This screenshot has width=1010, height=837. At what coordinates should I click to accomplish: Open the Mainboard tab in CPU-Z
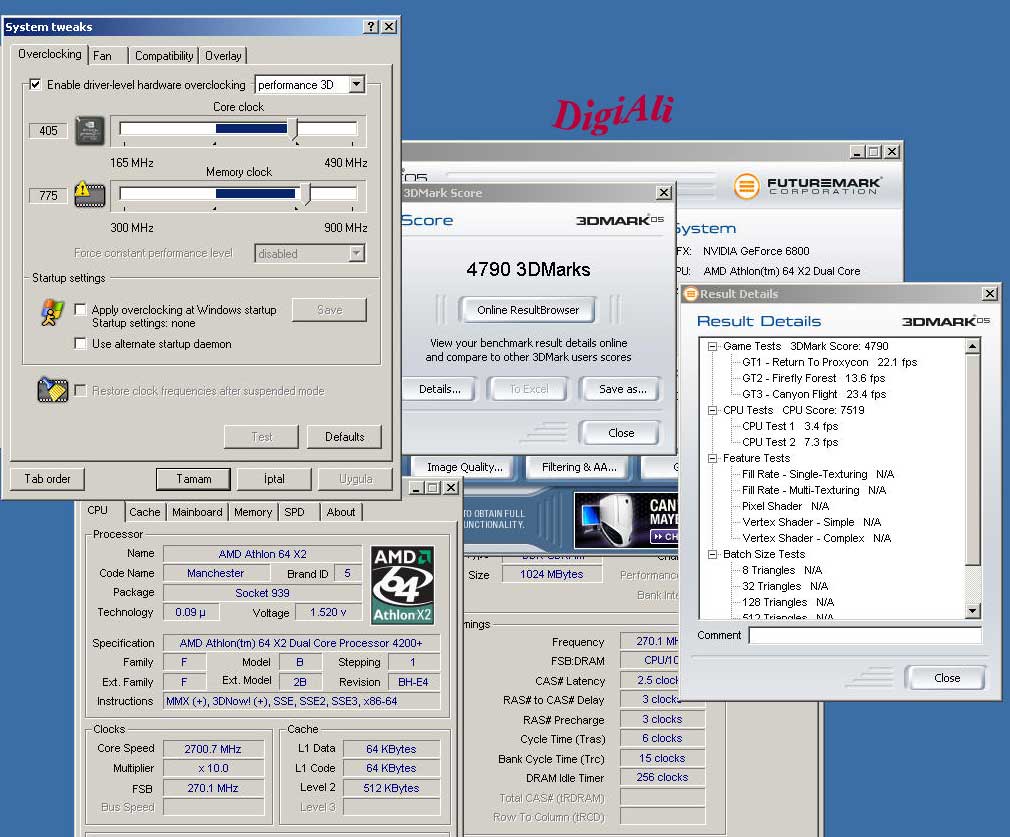[x=197, y=512]
